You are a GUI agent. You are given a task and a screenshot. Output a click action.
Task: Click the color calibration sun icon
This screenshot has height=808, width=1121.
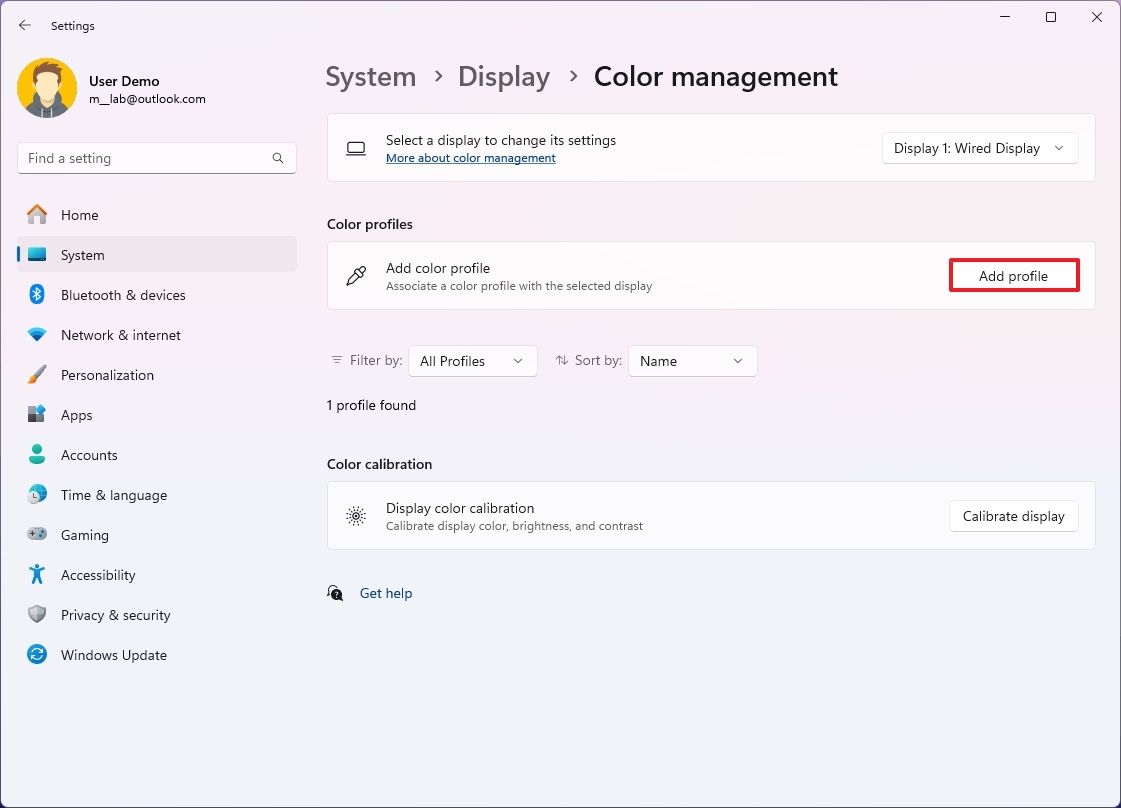[356, 516]
